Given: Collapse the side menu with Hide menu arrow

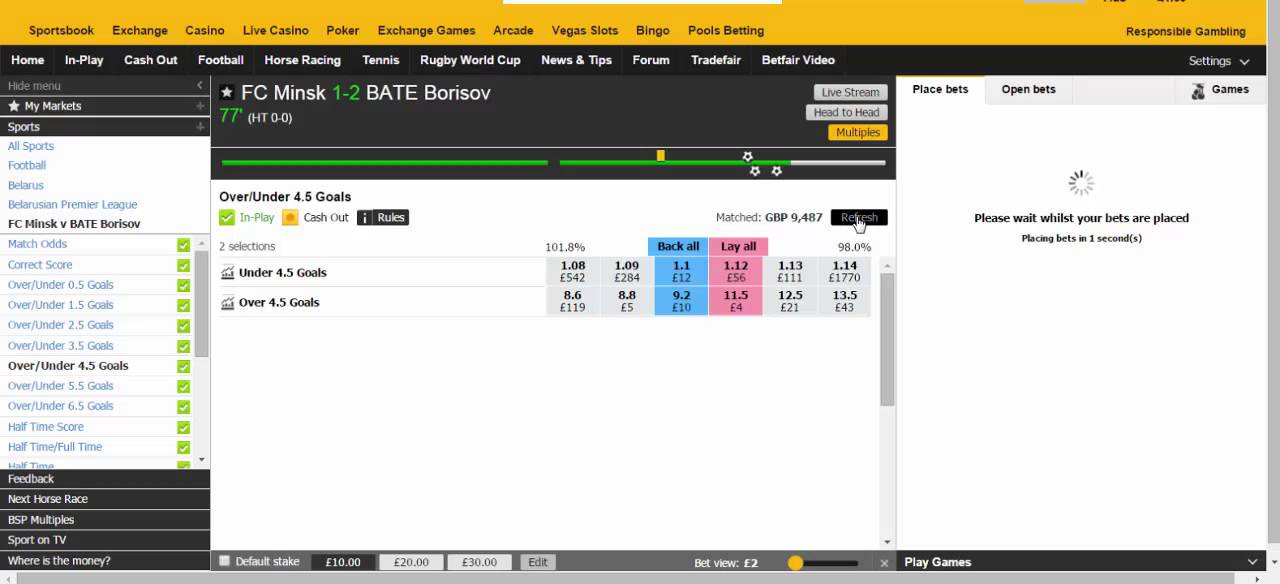Looking at the screenshot, I should pyautogui.click(x=199, y=86).
